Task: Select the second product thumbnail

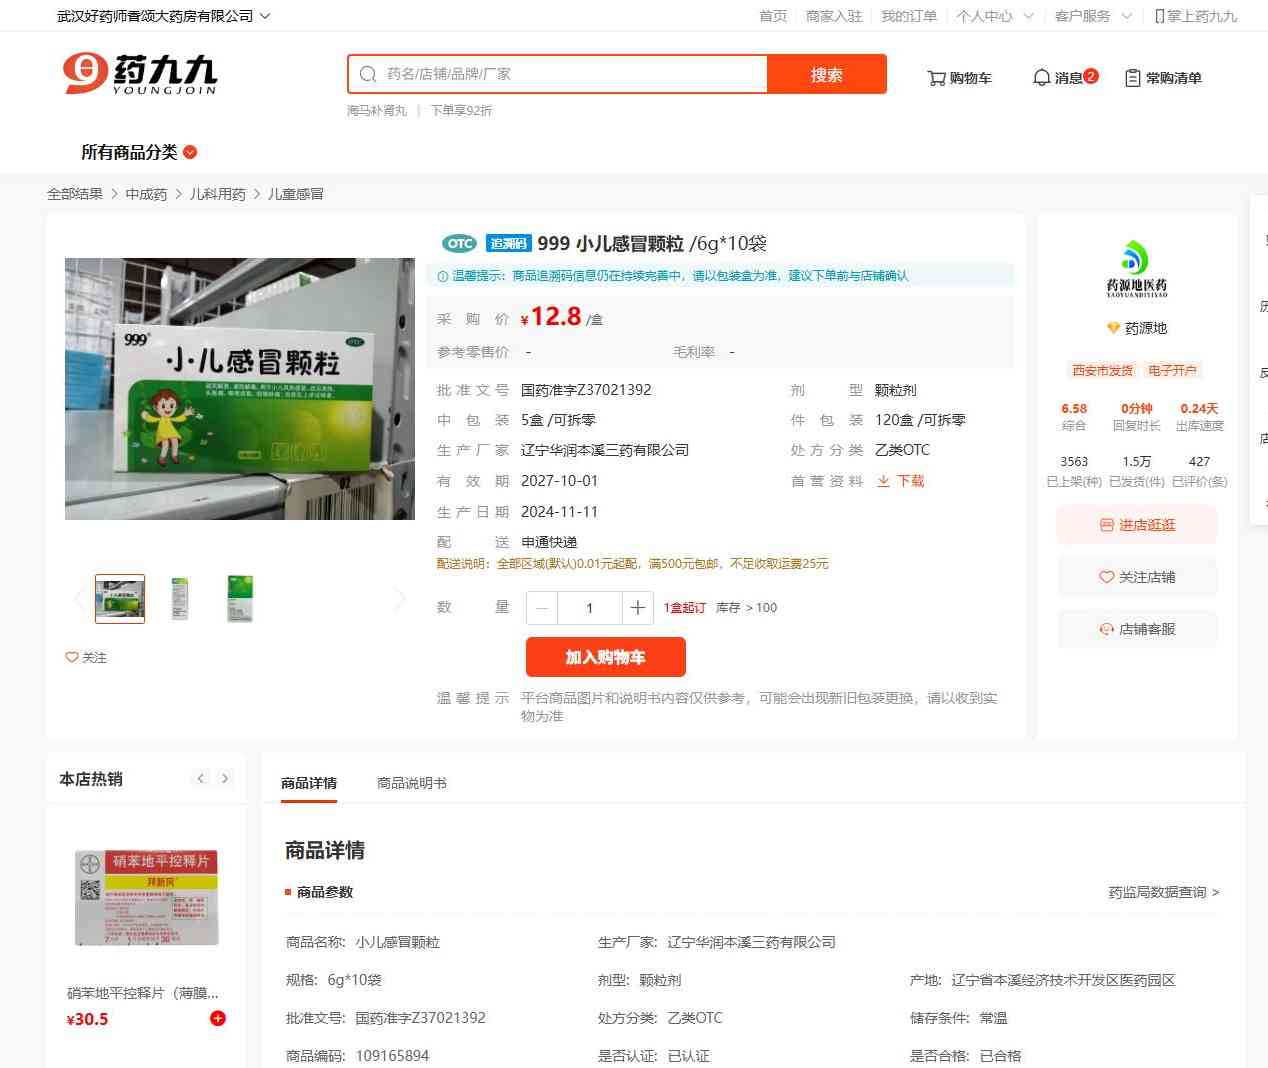Action: [180, 598]
